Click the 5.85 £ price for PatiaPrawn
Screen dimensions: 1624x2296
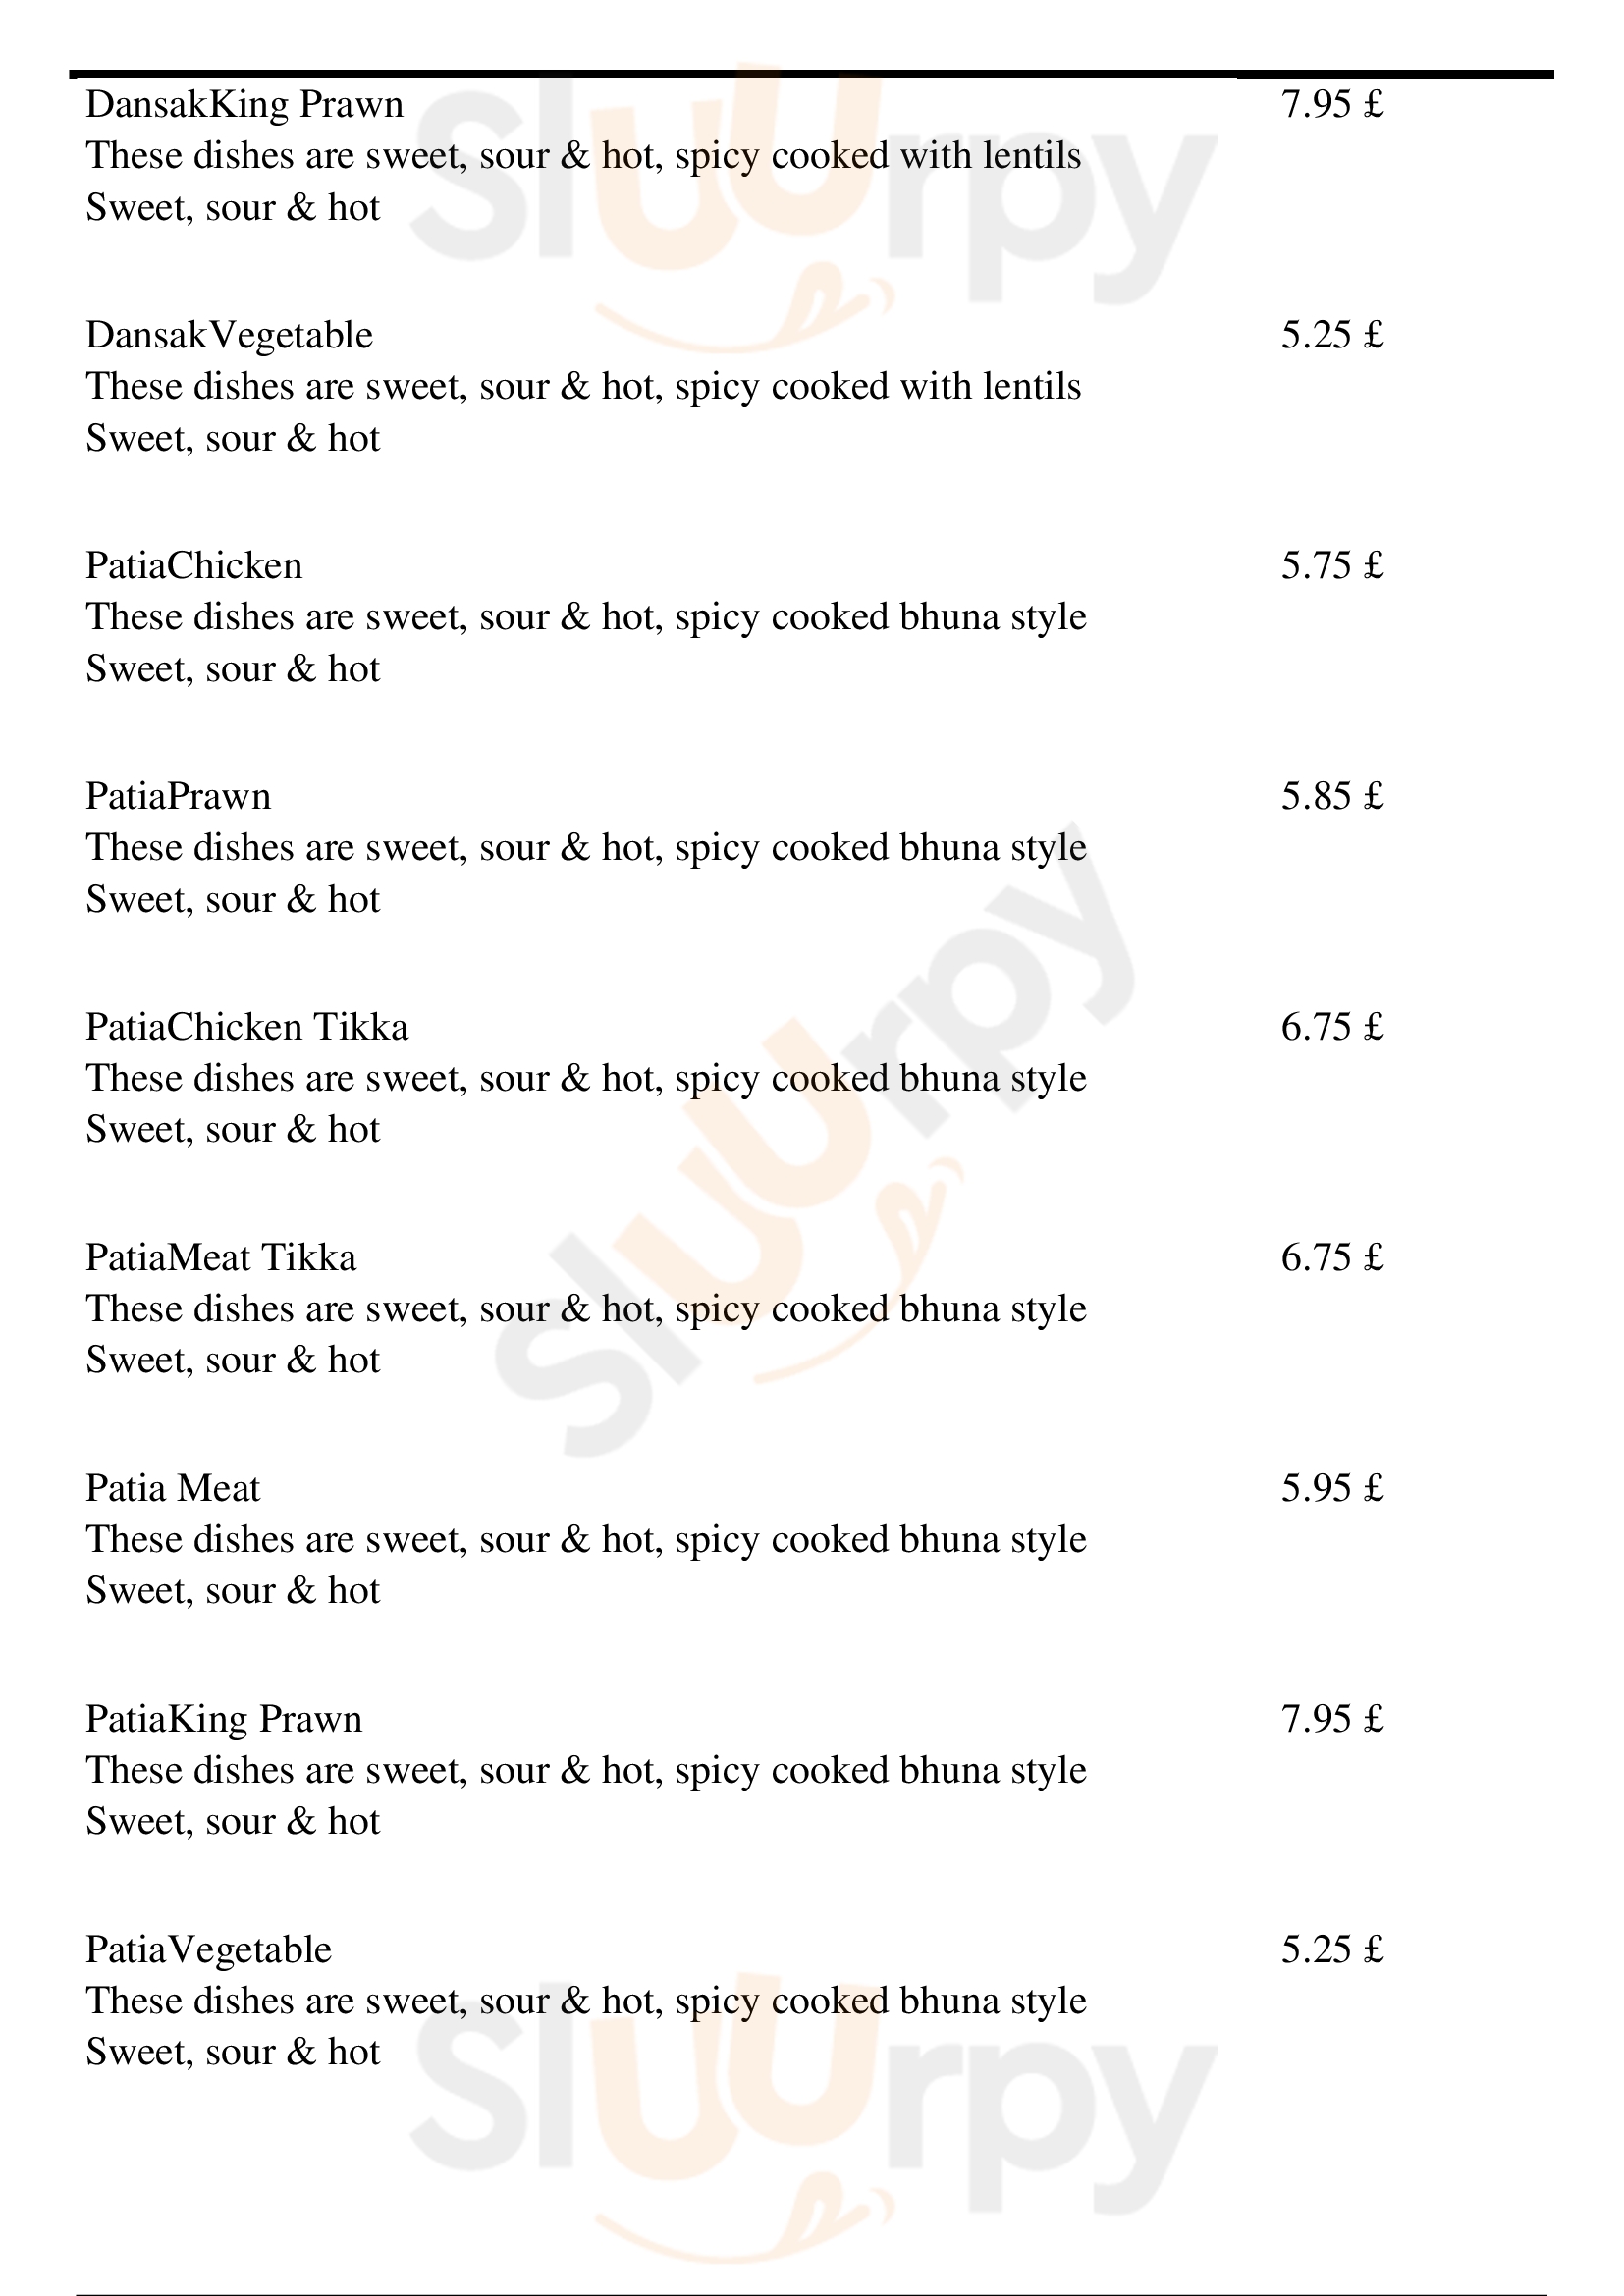pyautogui.click(x=1332, y=796)
